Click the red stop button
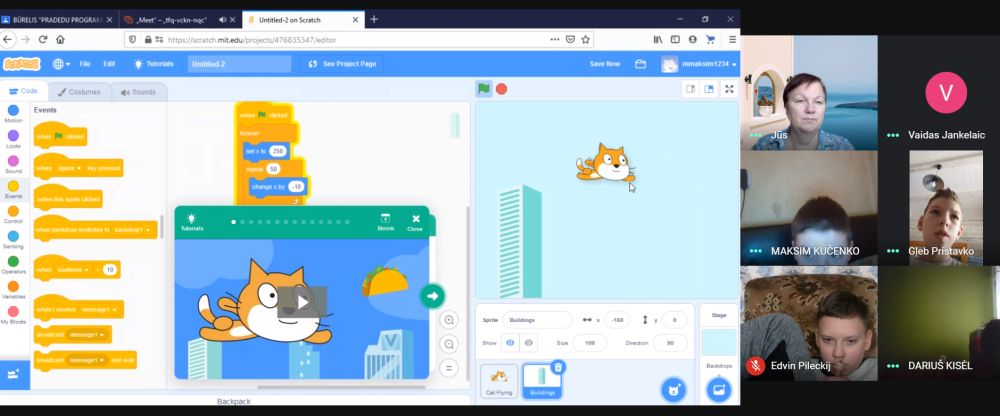This screenshot has width=1000, height=416. (502, 89)
